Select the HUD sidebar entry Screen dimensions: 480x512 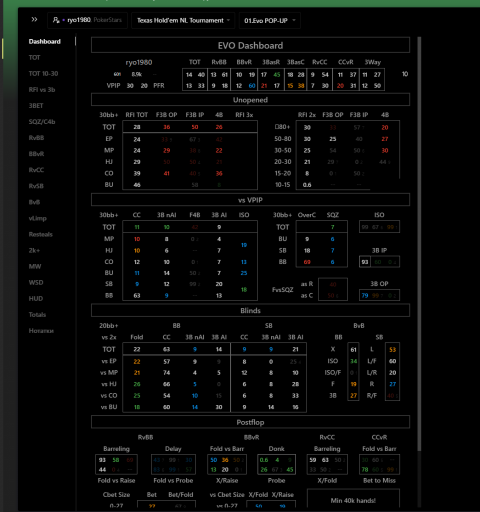36,299
